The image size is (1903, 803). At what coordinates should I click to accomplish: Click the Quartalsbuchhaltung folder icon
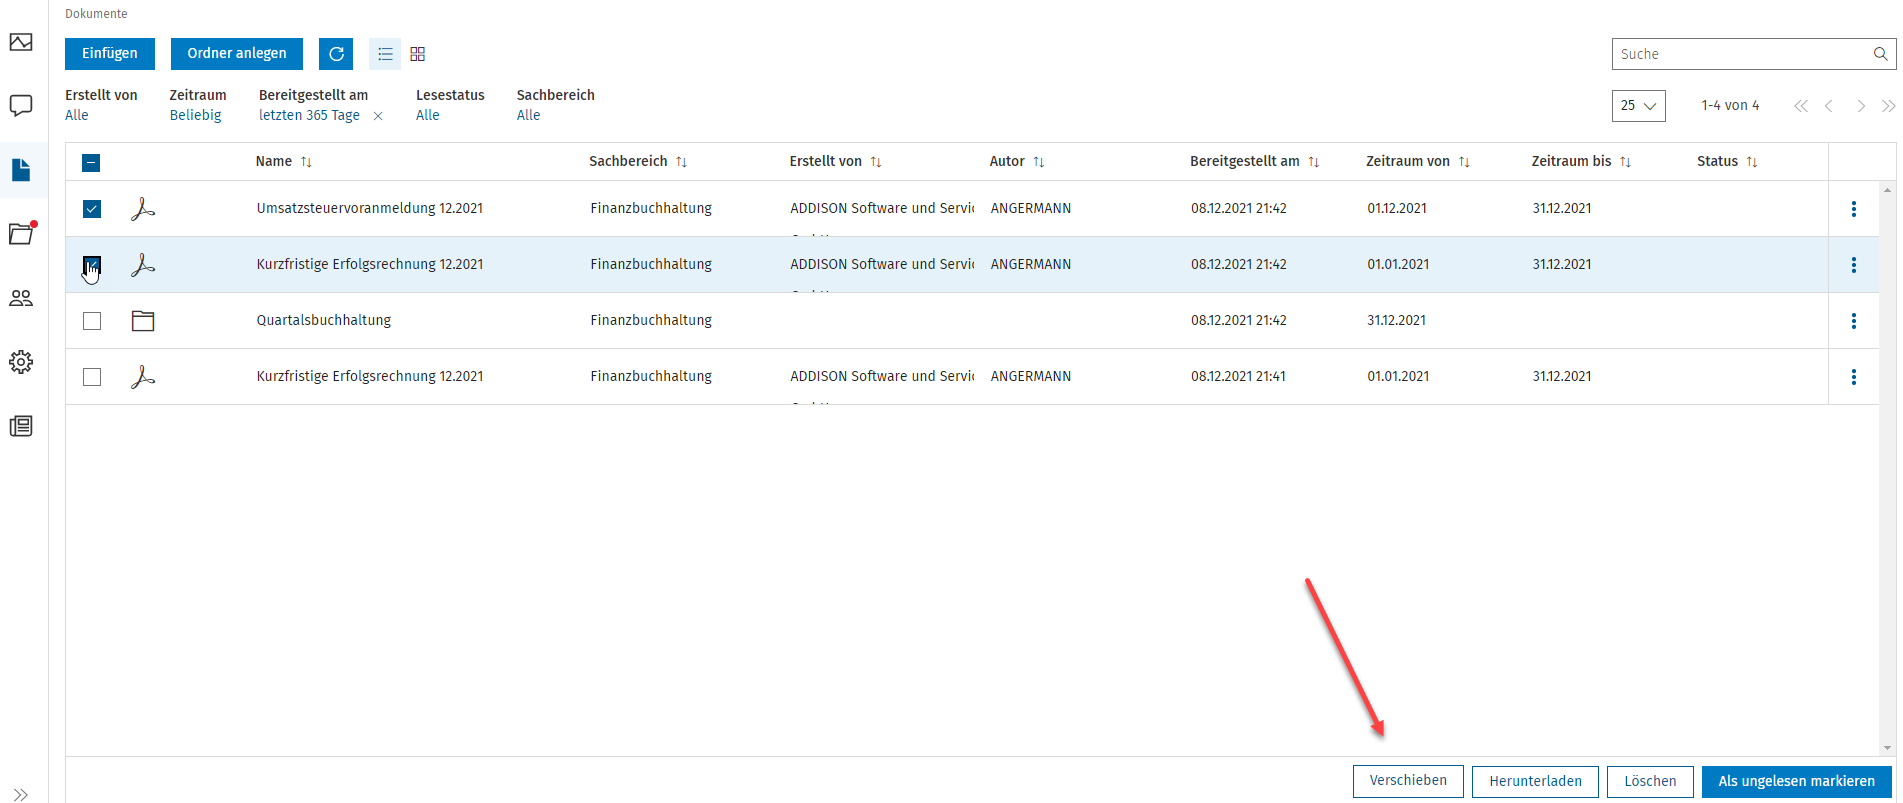point(143,321)
